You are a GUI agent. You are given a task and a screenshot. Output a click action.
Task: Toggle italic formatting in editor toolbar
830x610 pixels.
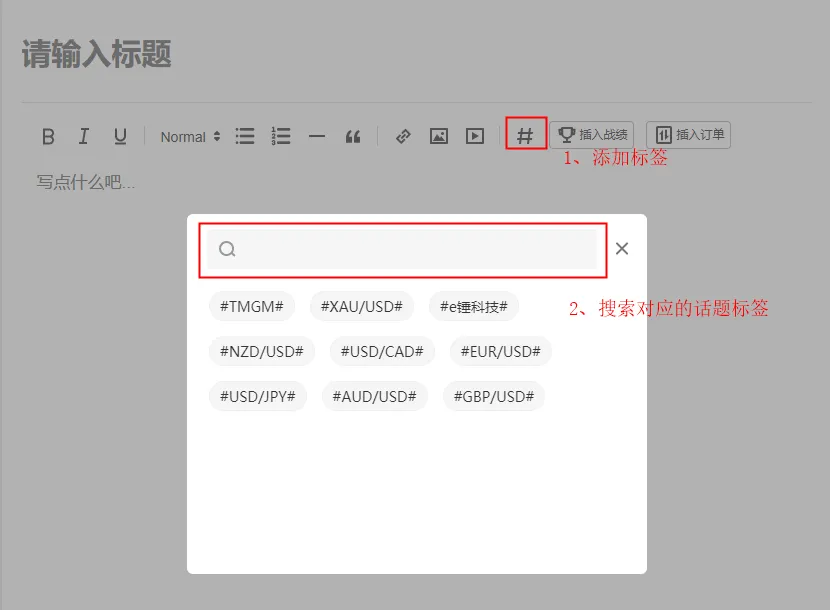tap(84, 137)
